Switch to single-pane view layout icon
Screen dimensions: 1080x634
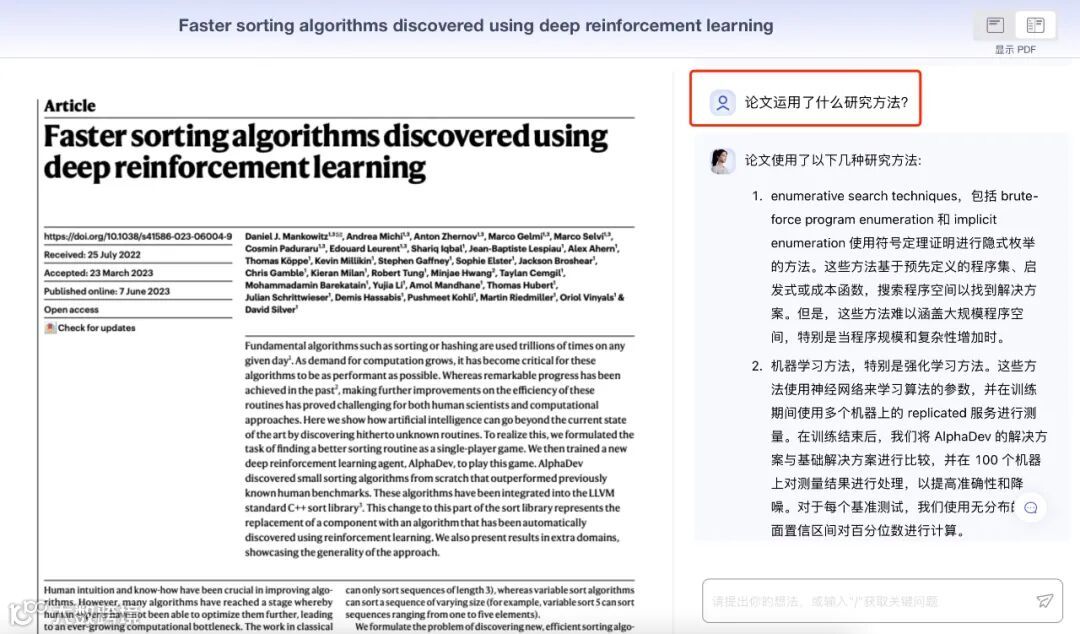[995, 25]
